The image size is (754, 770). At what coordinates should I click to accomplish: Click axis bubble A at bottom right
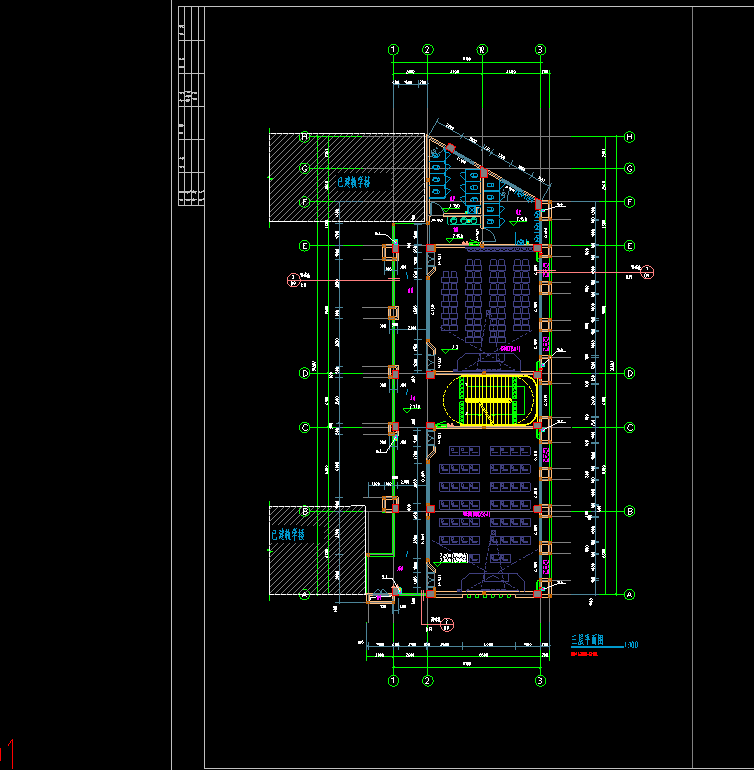point(630,594)
